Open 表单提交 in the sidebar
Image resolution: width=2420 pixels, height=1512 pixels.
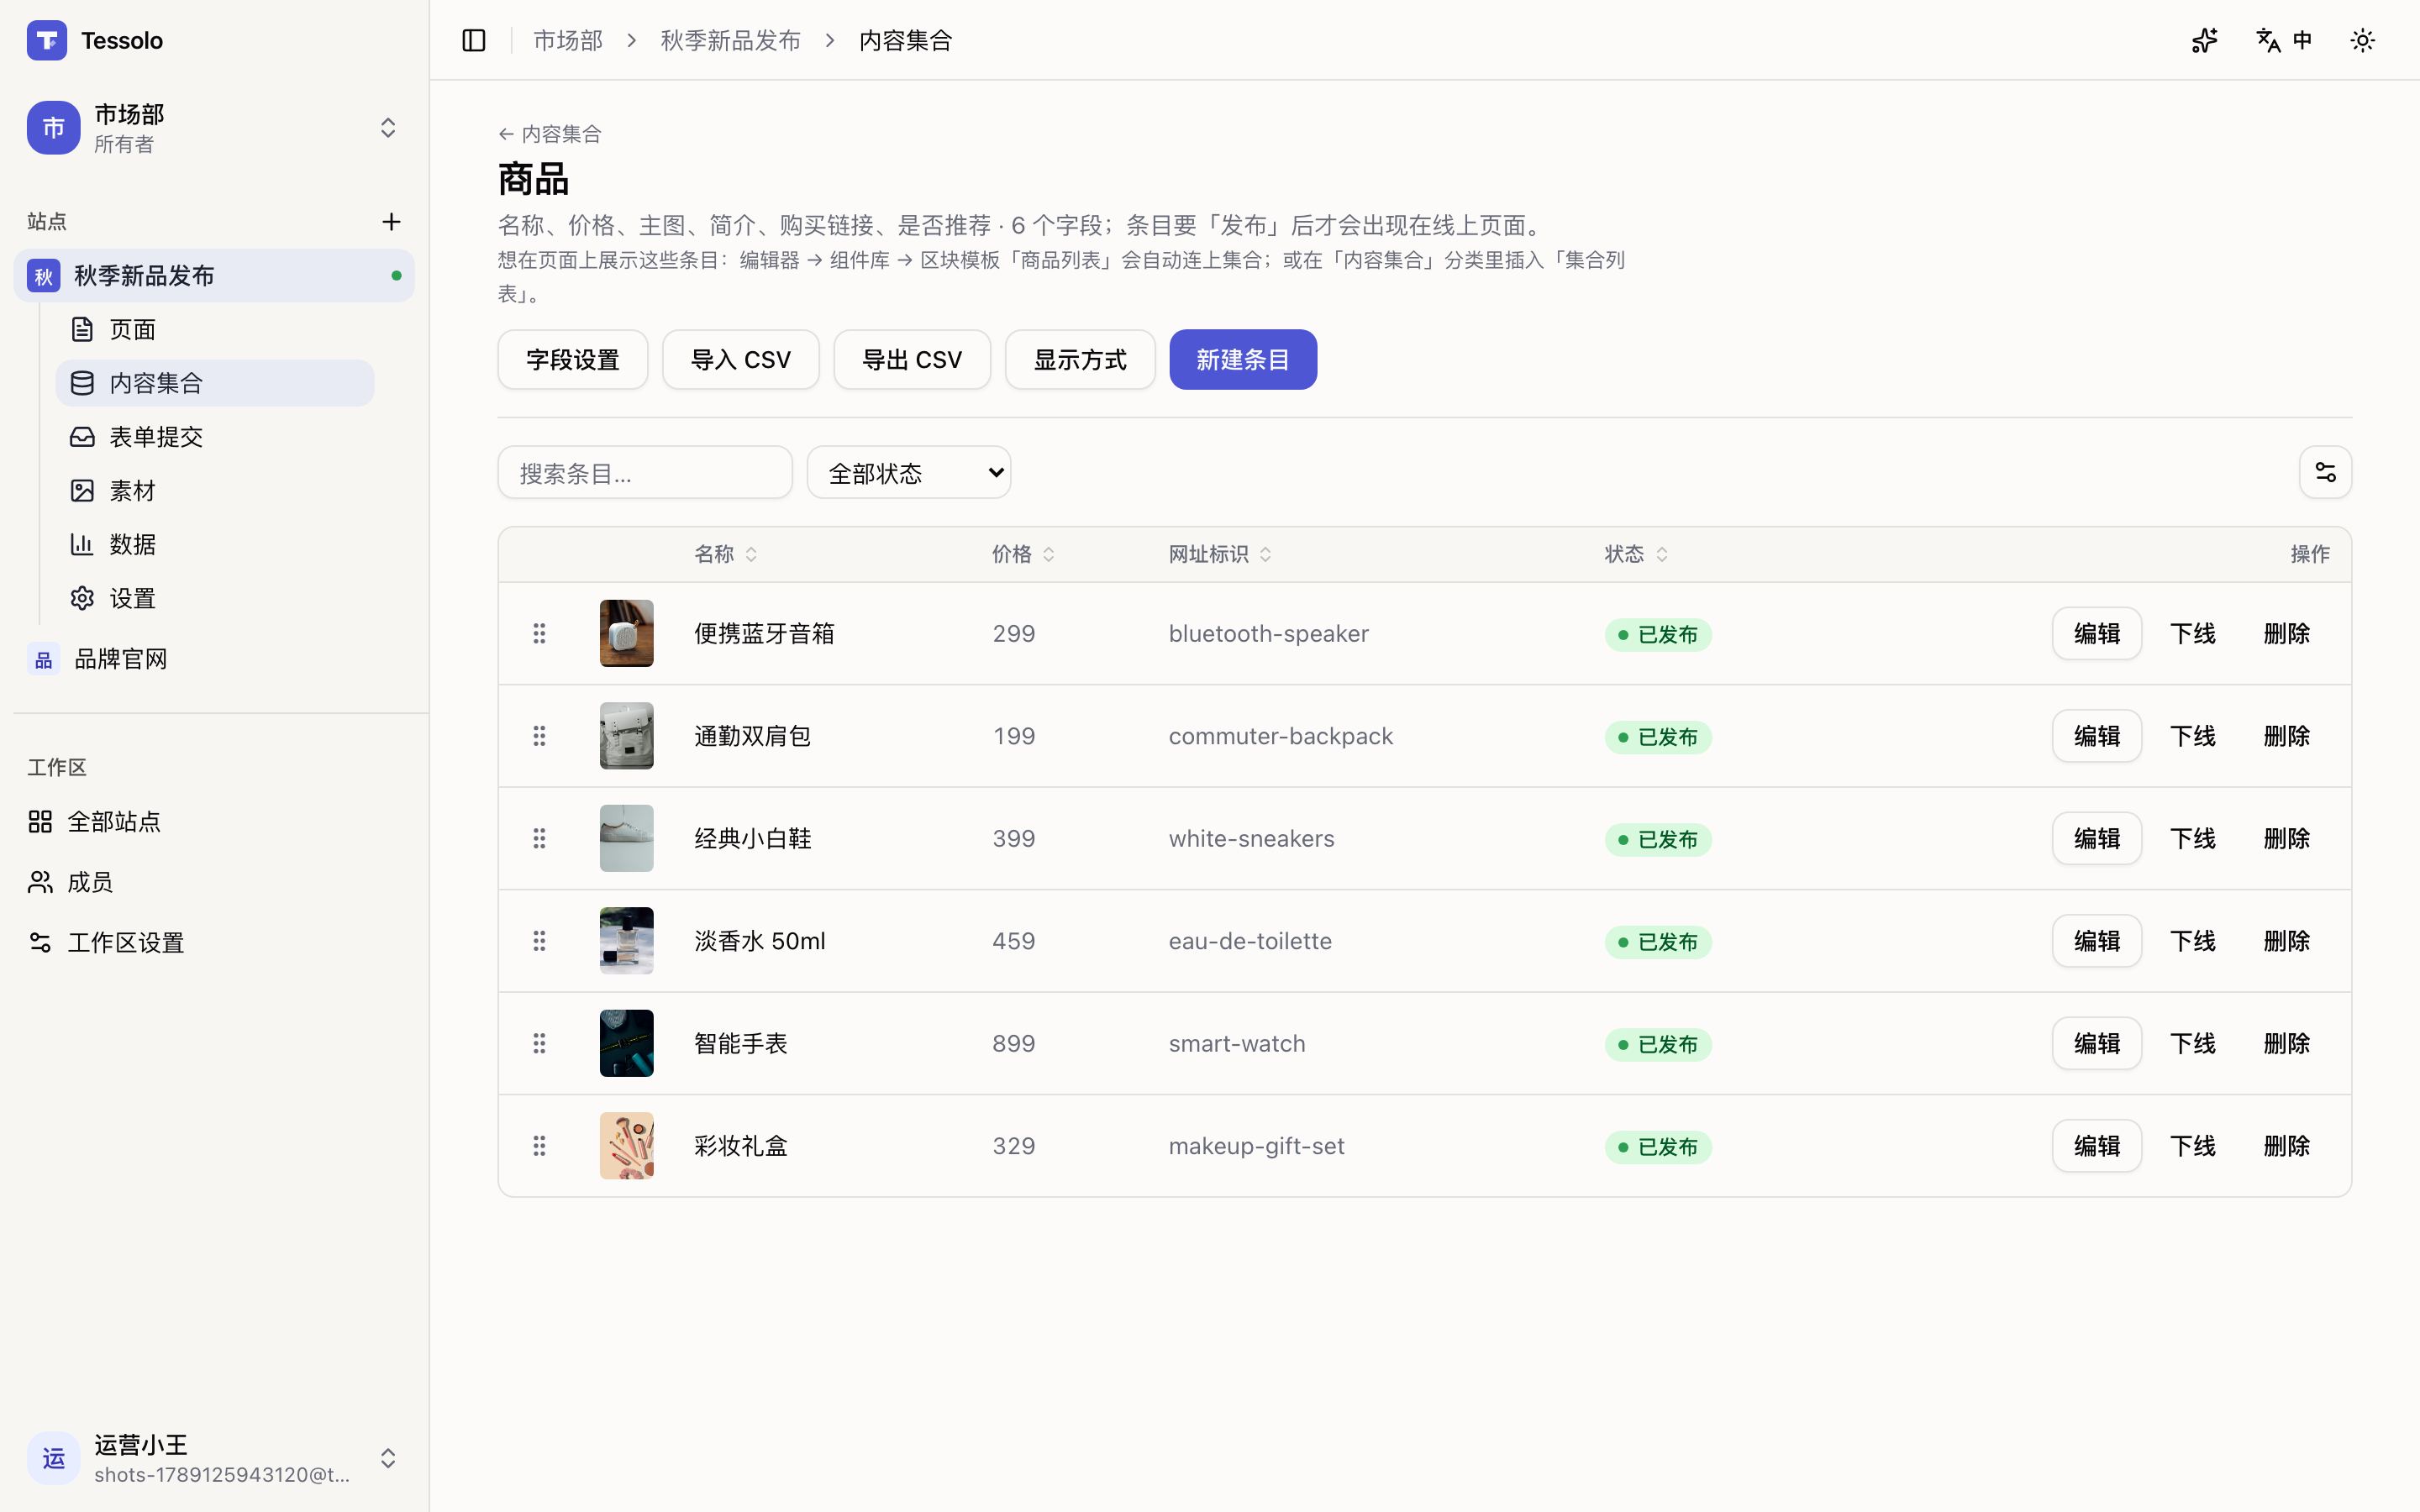click(x=215, y=437)
